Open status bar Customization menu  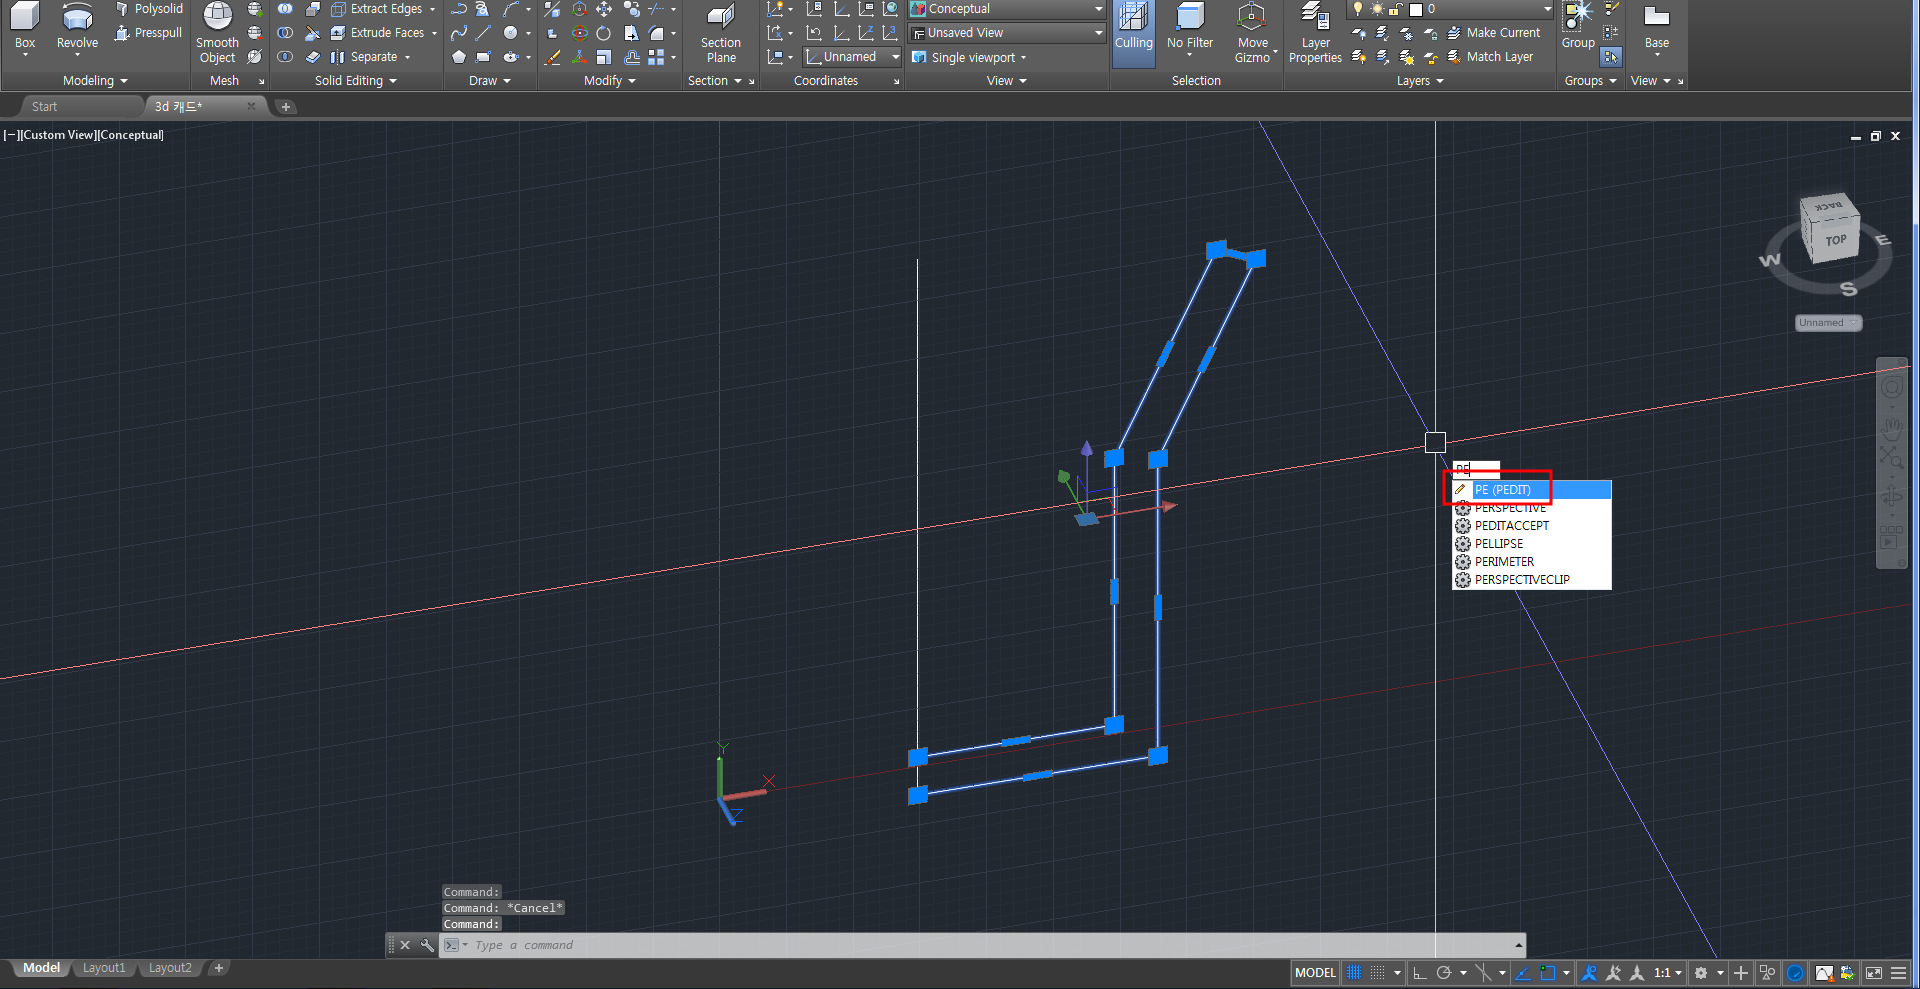pos(1899,973)
